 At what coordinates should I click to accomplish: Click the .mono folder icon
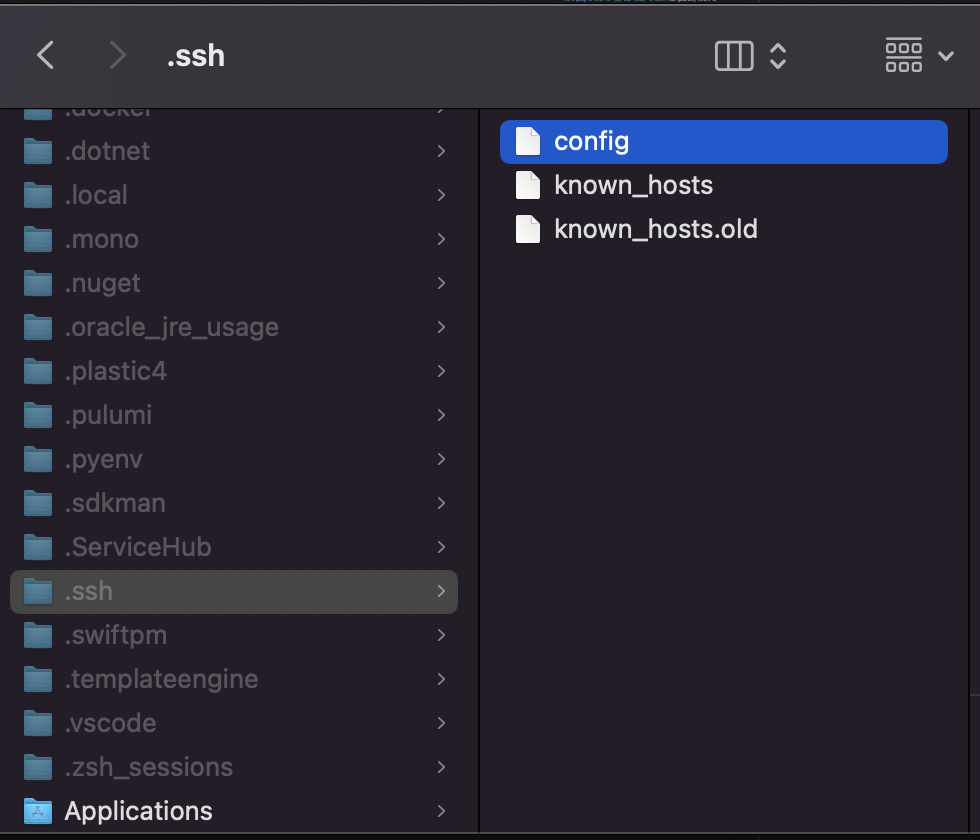[x=38, y=239]
